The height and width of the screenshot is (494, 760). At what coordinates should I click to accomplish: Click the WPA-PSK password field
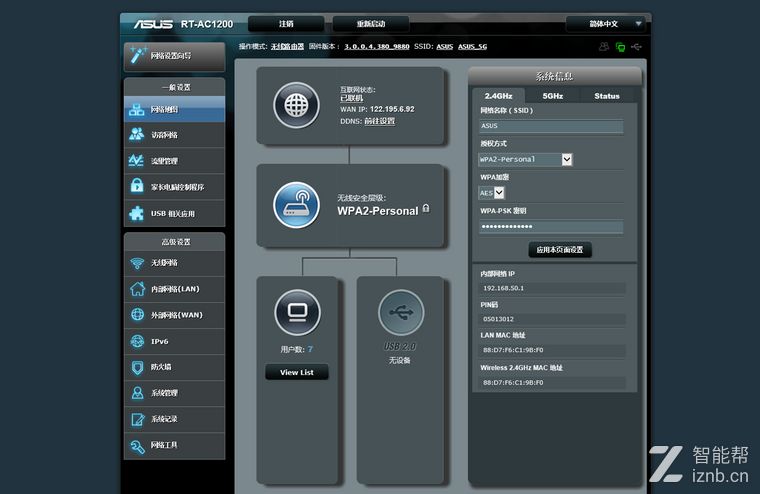(x=551, y=227)
